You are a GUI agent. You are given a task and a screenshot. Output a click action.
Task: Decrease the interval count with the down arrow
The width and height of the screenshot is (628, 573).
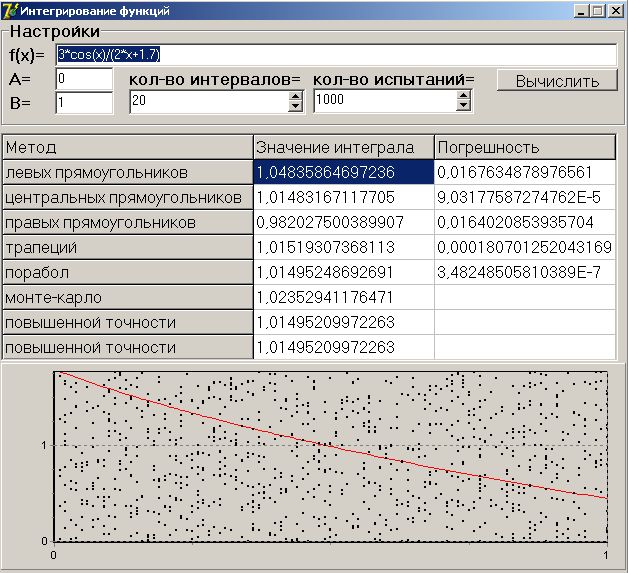[x=296, y=107]
